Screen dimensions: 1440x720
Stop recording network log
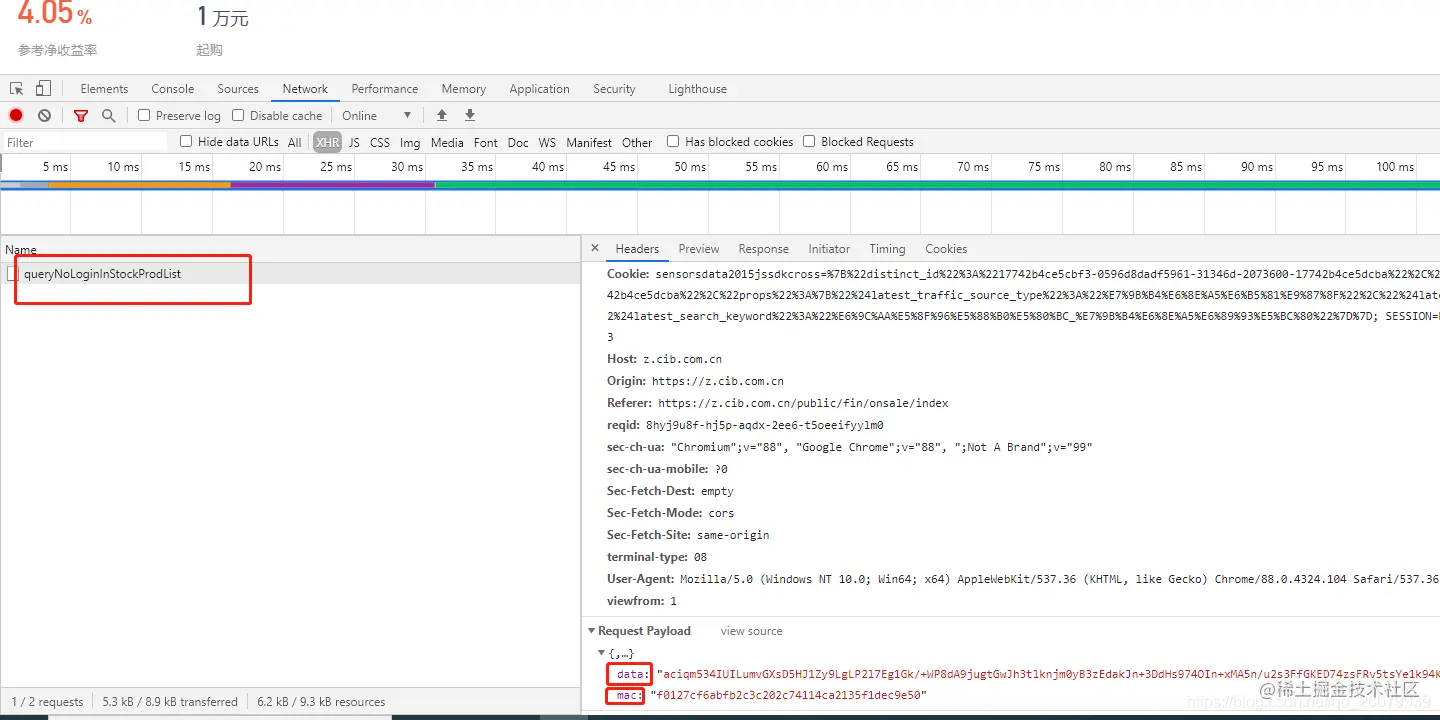pos(16,115)
